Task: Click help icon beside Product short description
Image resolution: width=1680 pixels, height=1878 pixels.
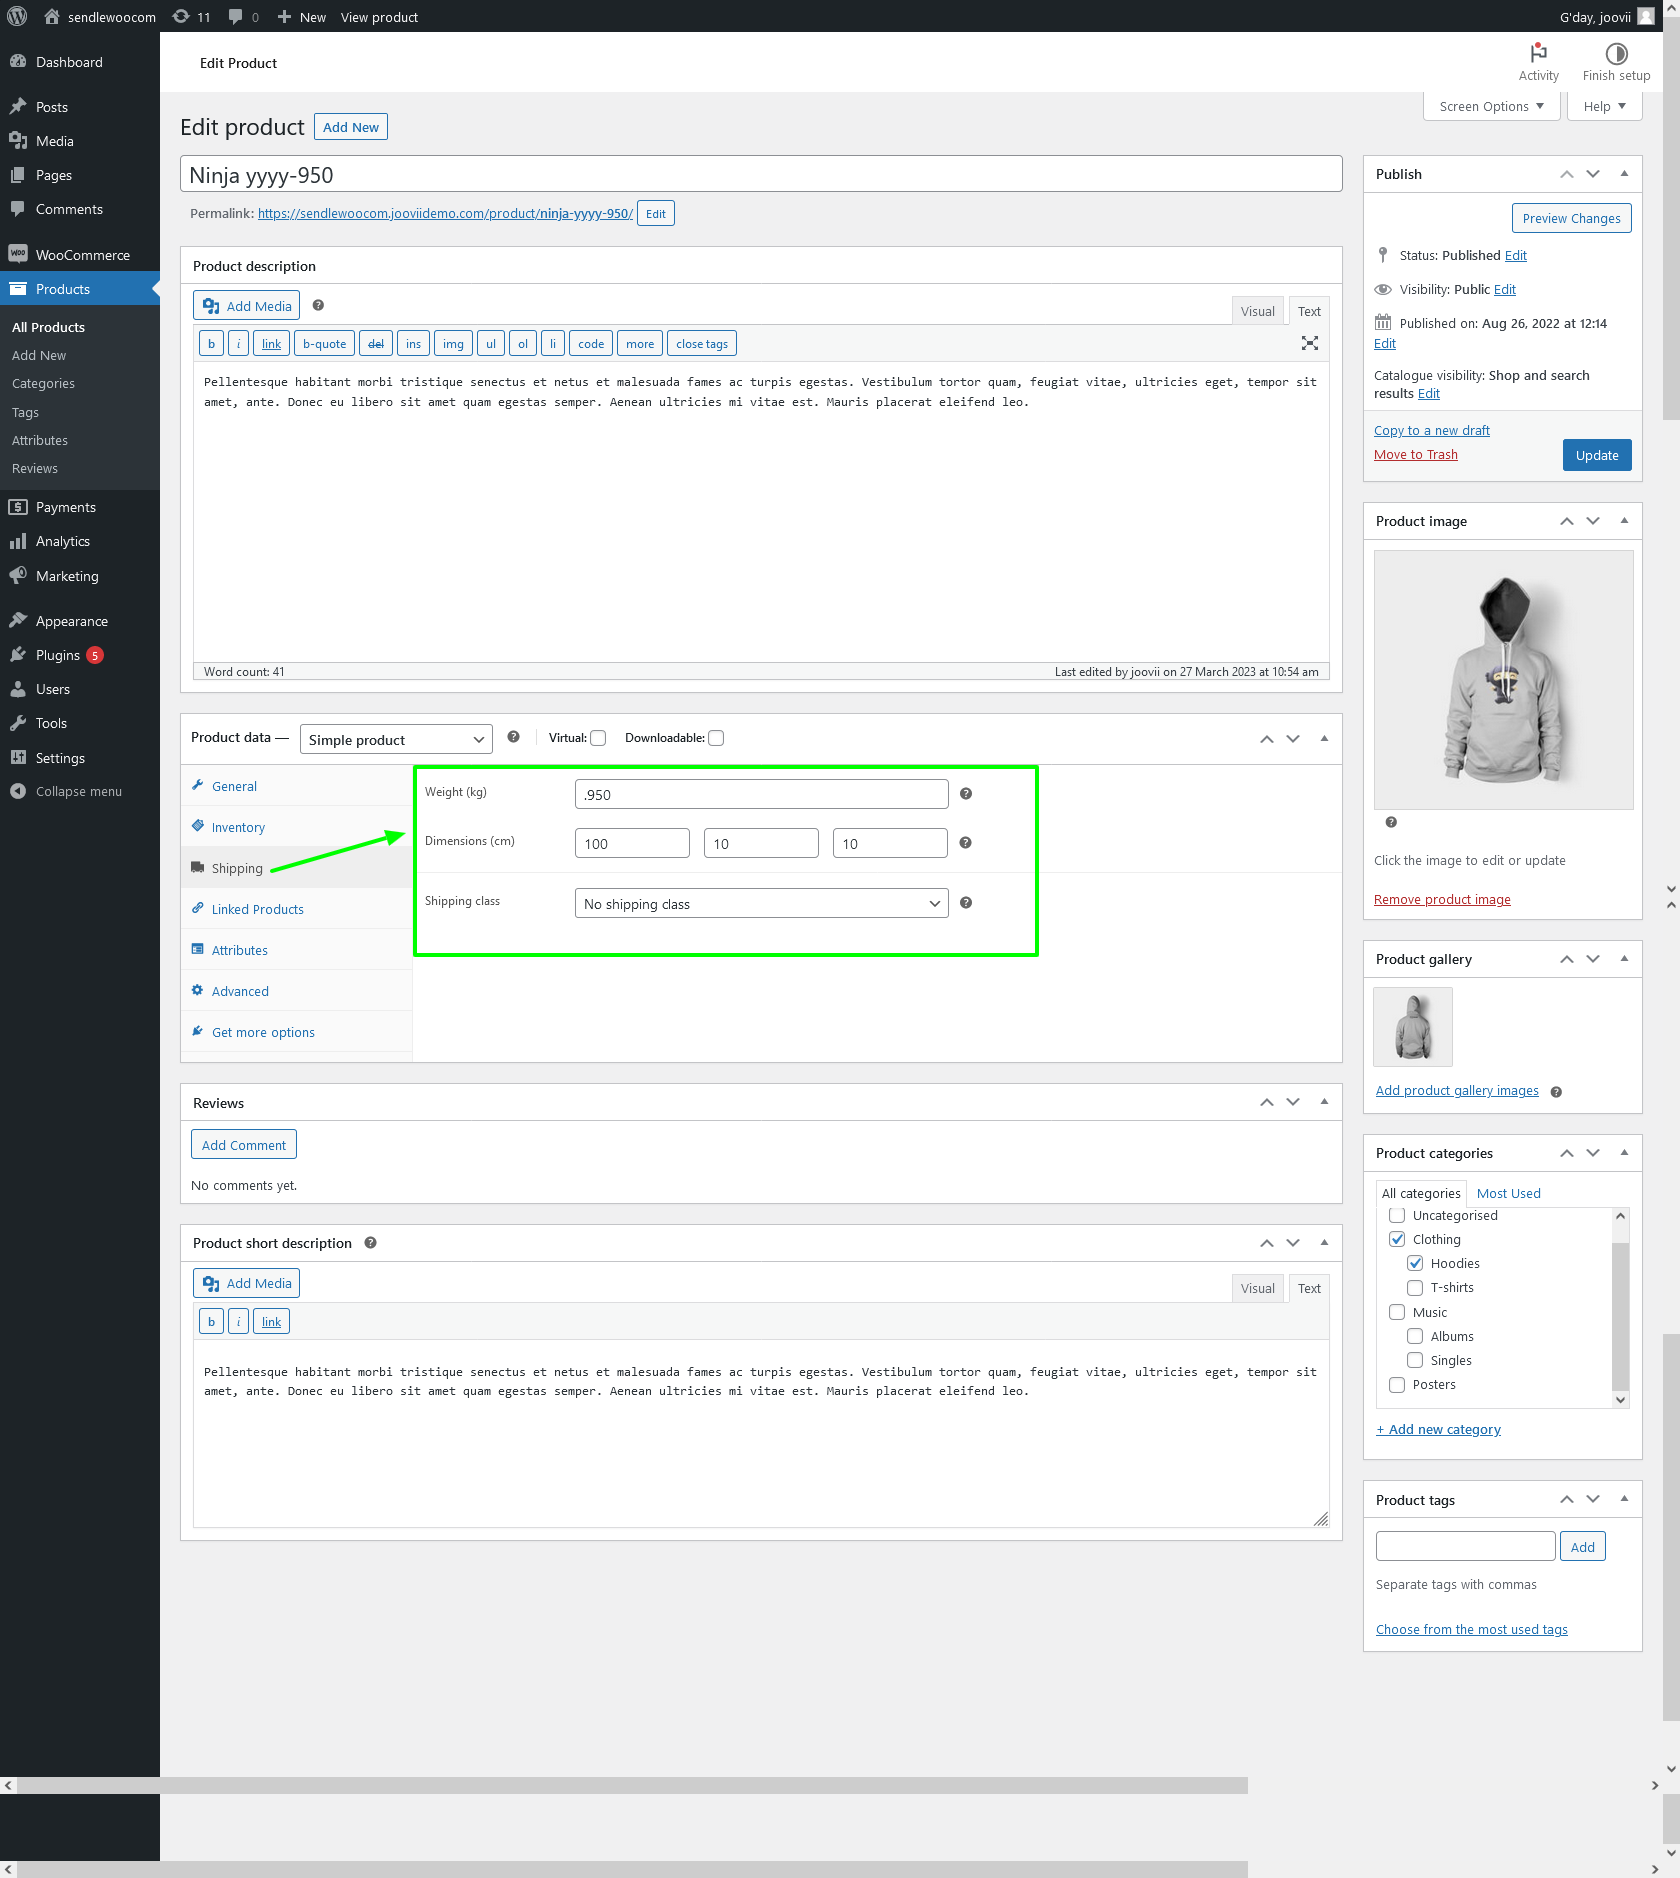Action: tap(370, 1243)
